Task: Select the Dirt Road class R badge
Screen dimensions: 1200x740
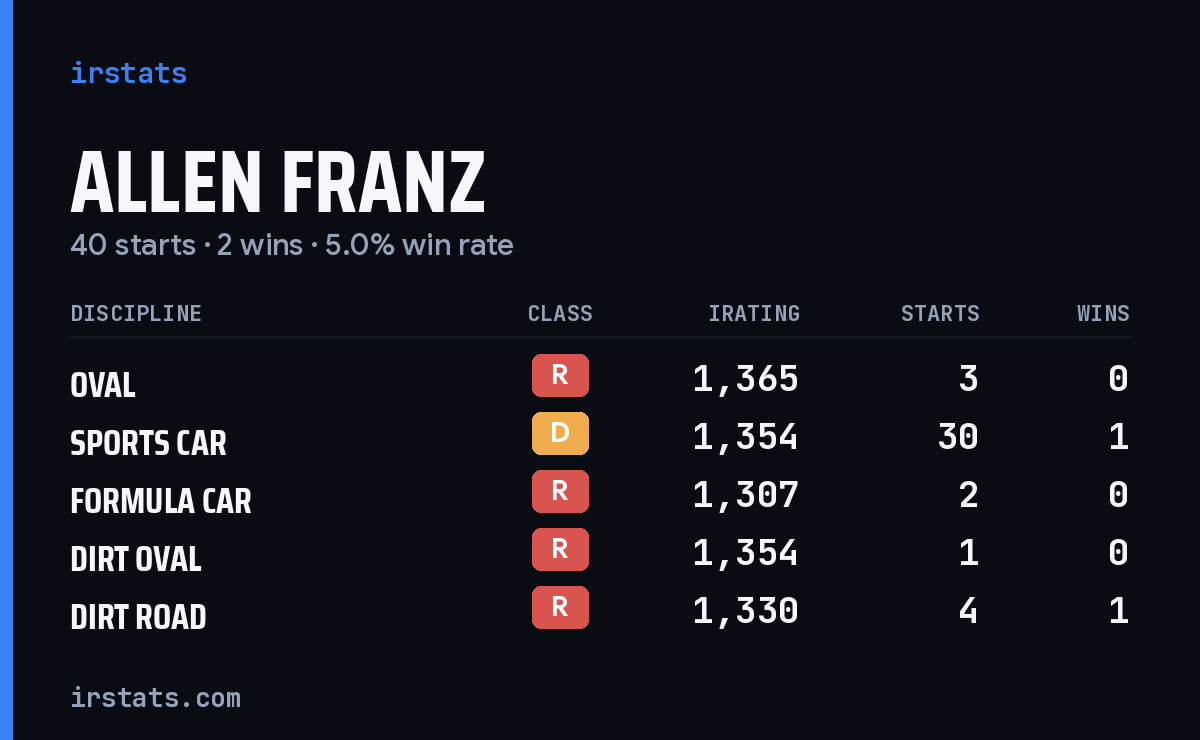Action: click(560, 607)
